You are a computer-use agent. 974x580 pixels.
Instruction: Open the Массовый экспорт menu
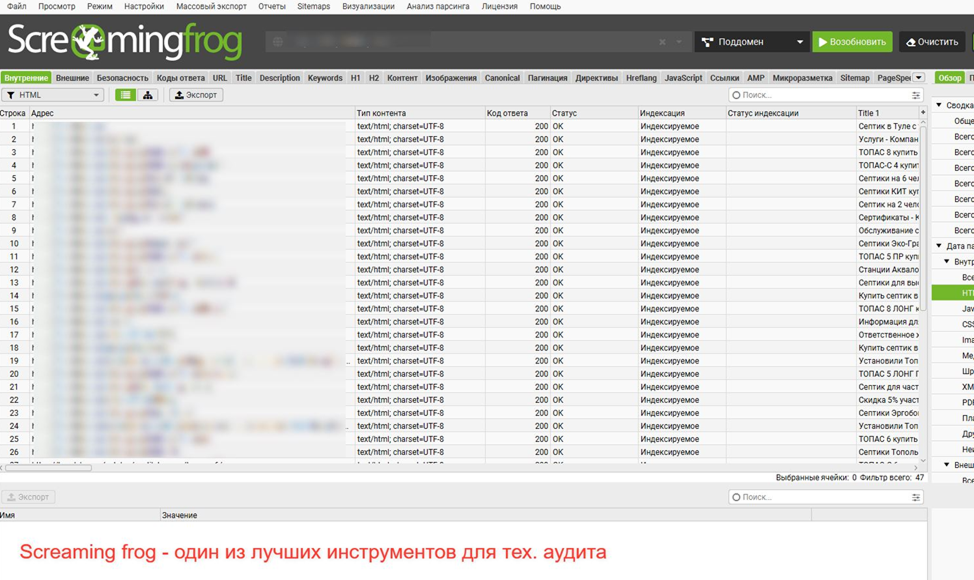[x=211, y=6]
